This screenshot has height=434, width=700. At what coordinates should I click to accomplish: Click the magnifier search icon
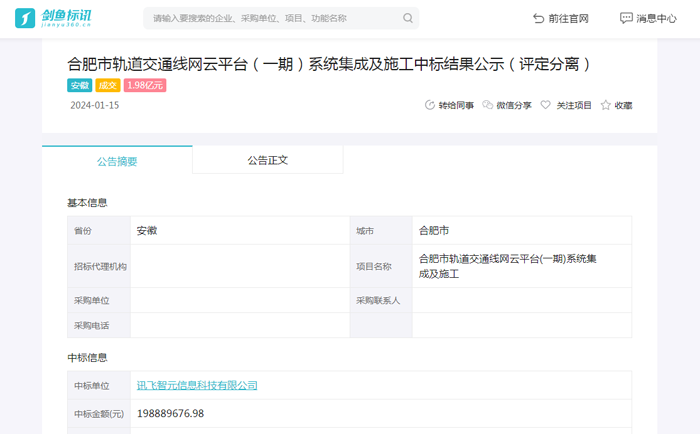pyautogui.click(x=408, y=18)
